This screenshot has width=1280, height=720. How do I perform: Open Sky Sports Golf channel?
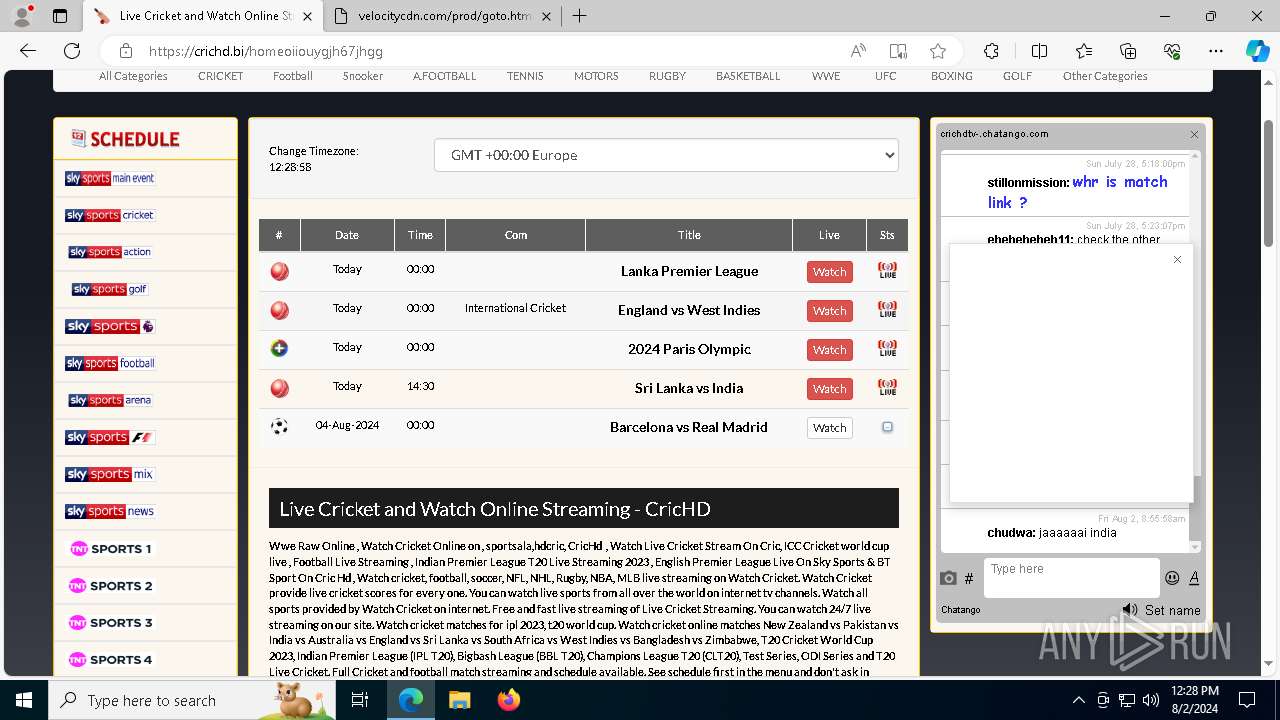[110, 289]
